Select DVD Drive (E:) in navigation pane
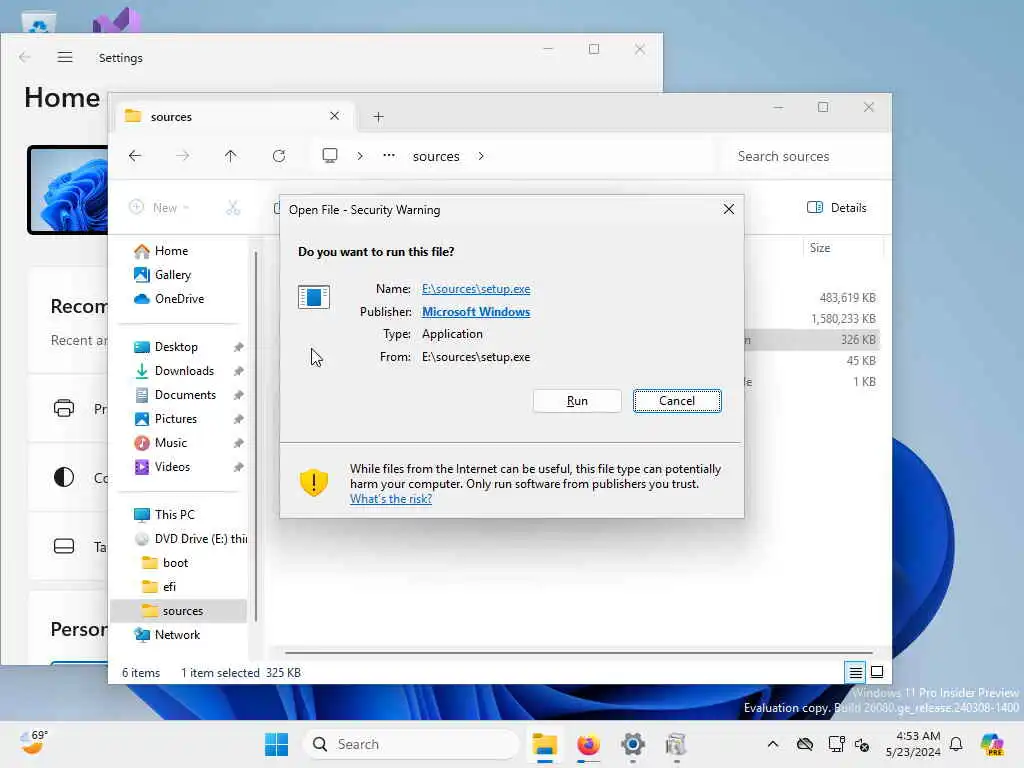Screen dimensions: 1024x768 coord(189,539)
